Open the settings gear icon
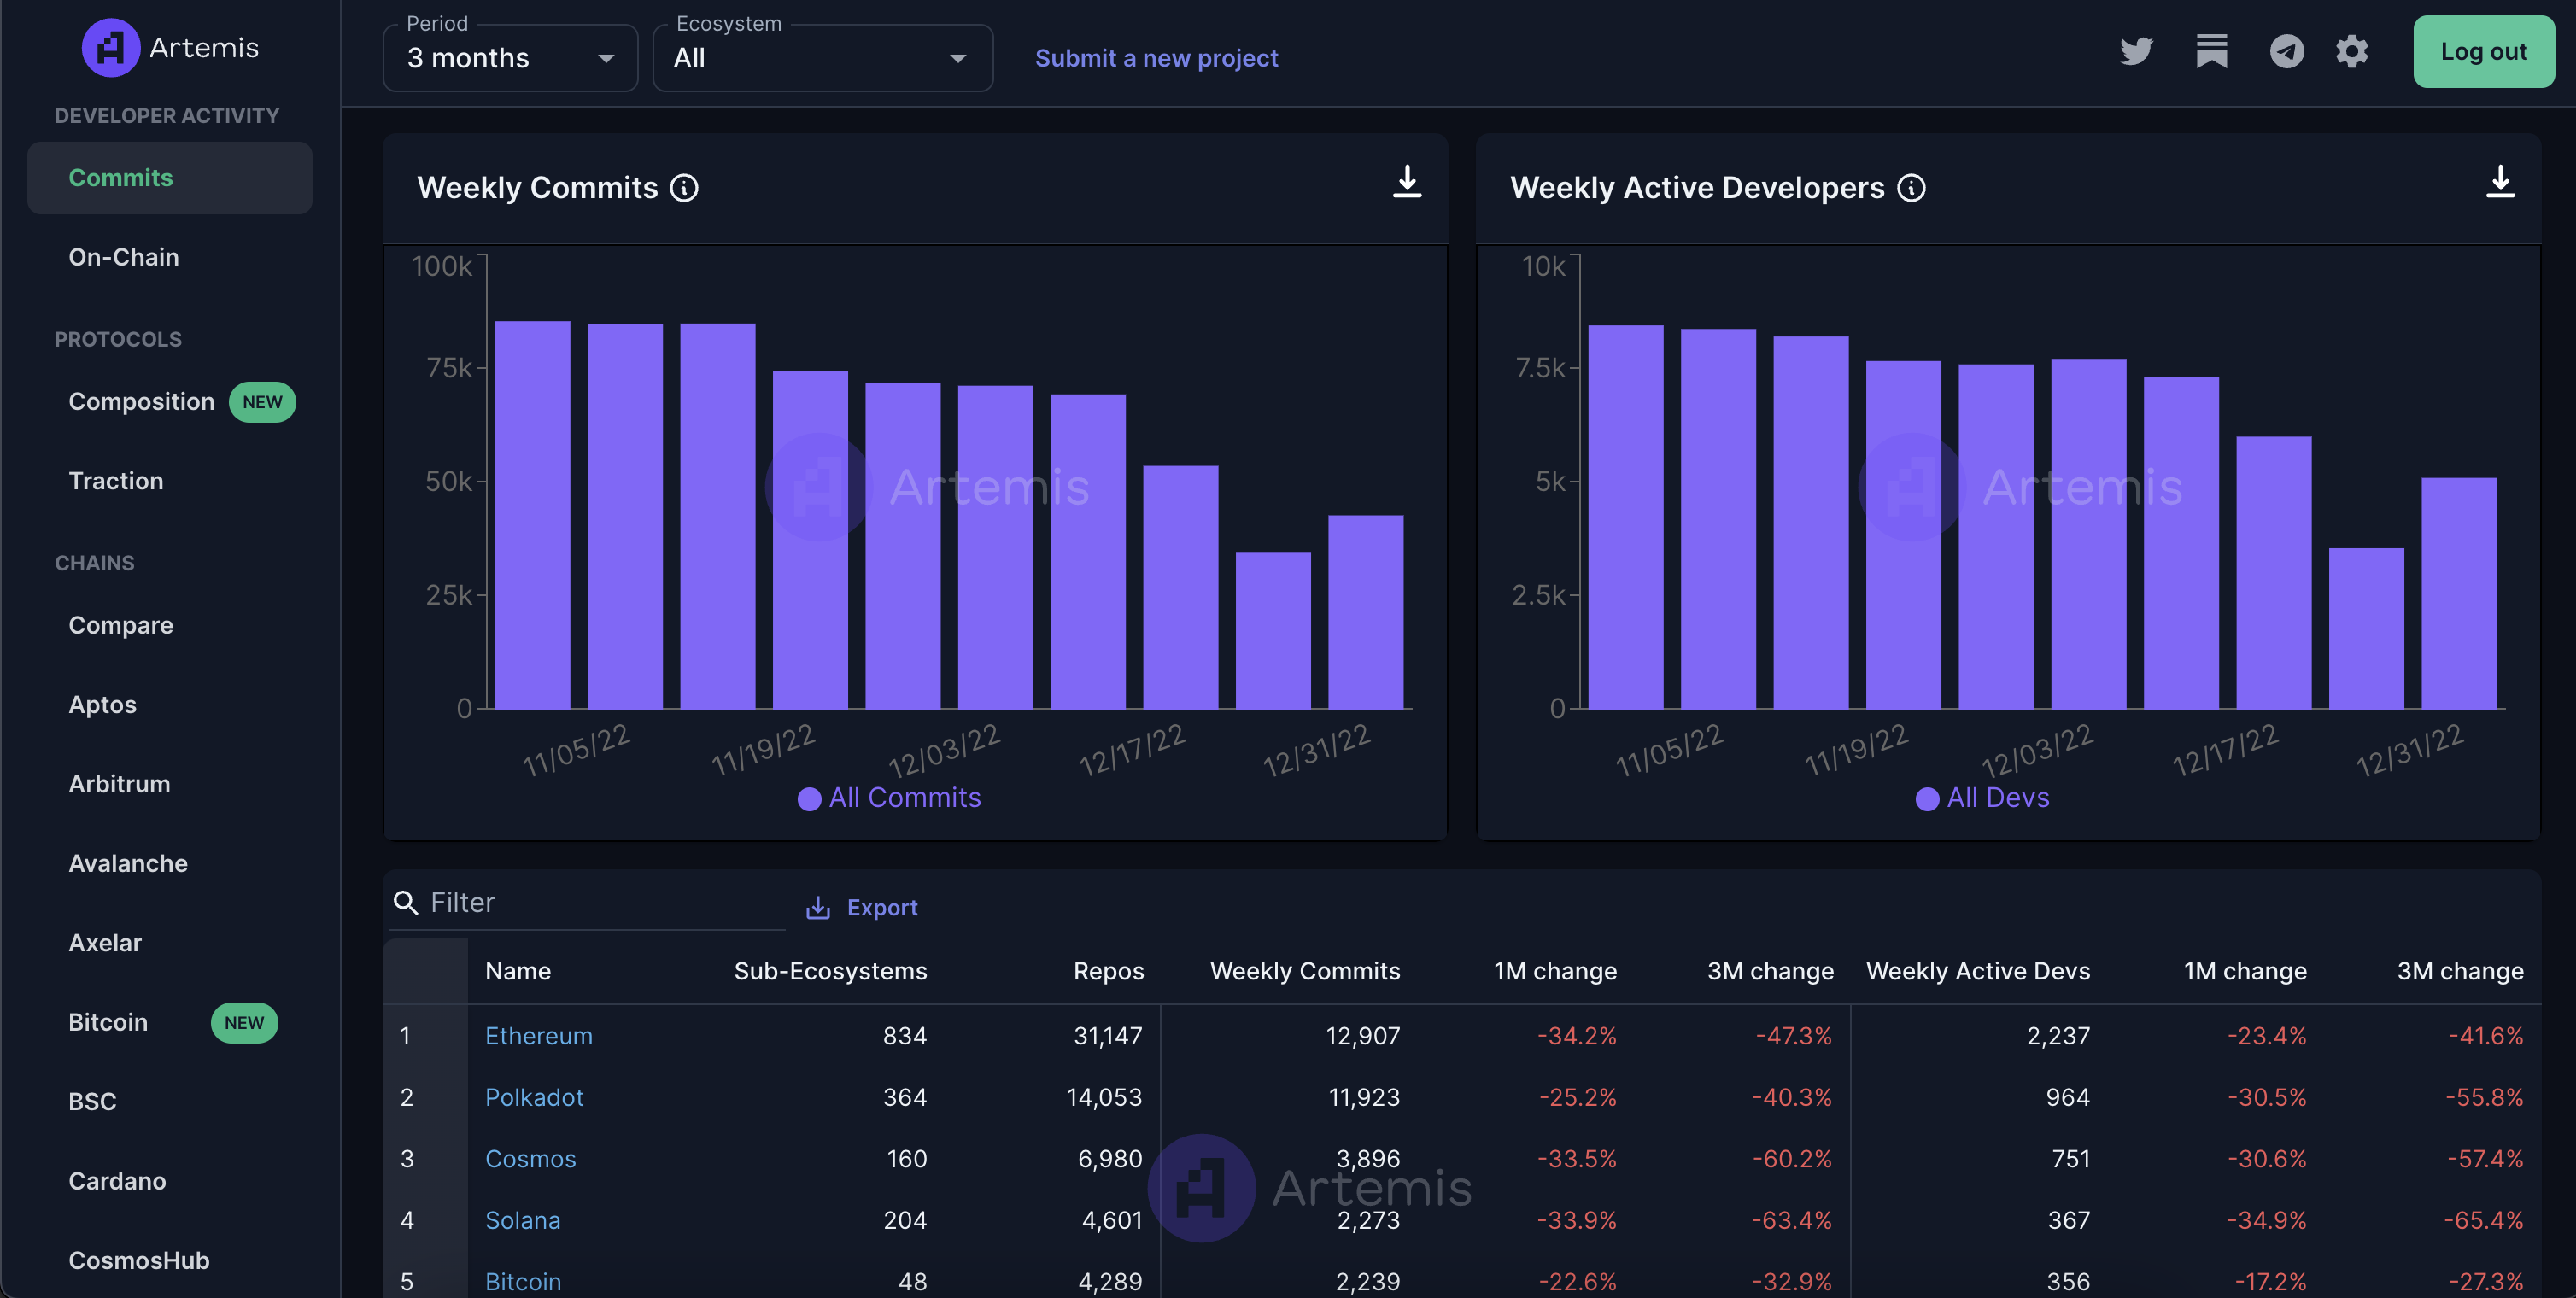2576x1298 pixels. (x=2351, y=51)
